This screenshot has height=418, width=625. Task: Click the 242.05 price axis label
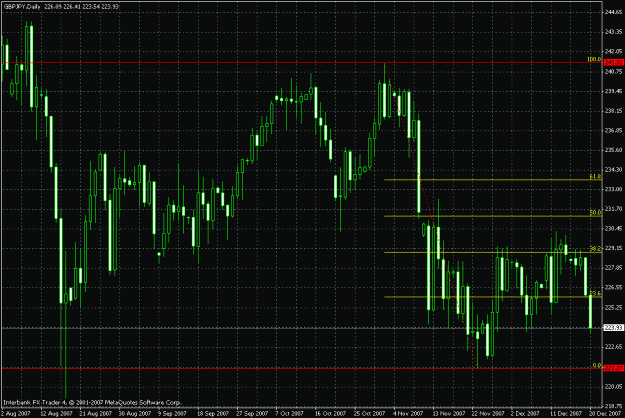[x=613, y=51]
